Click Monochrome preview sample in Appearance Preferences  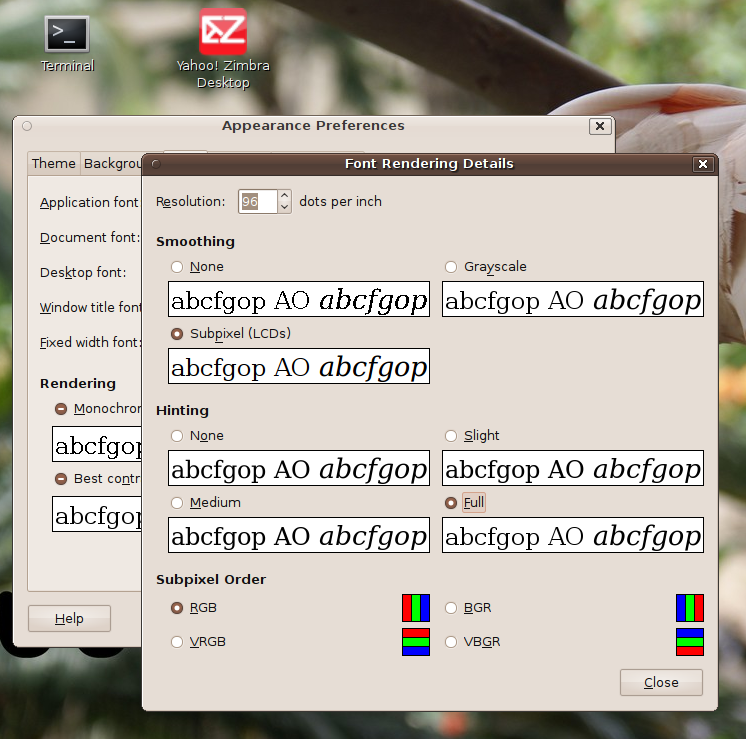97,444
